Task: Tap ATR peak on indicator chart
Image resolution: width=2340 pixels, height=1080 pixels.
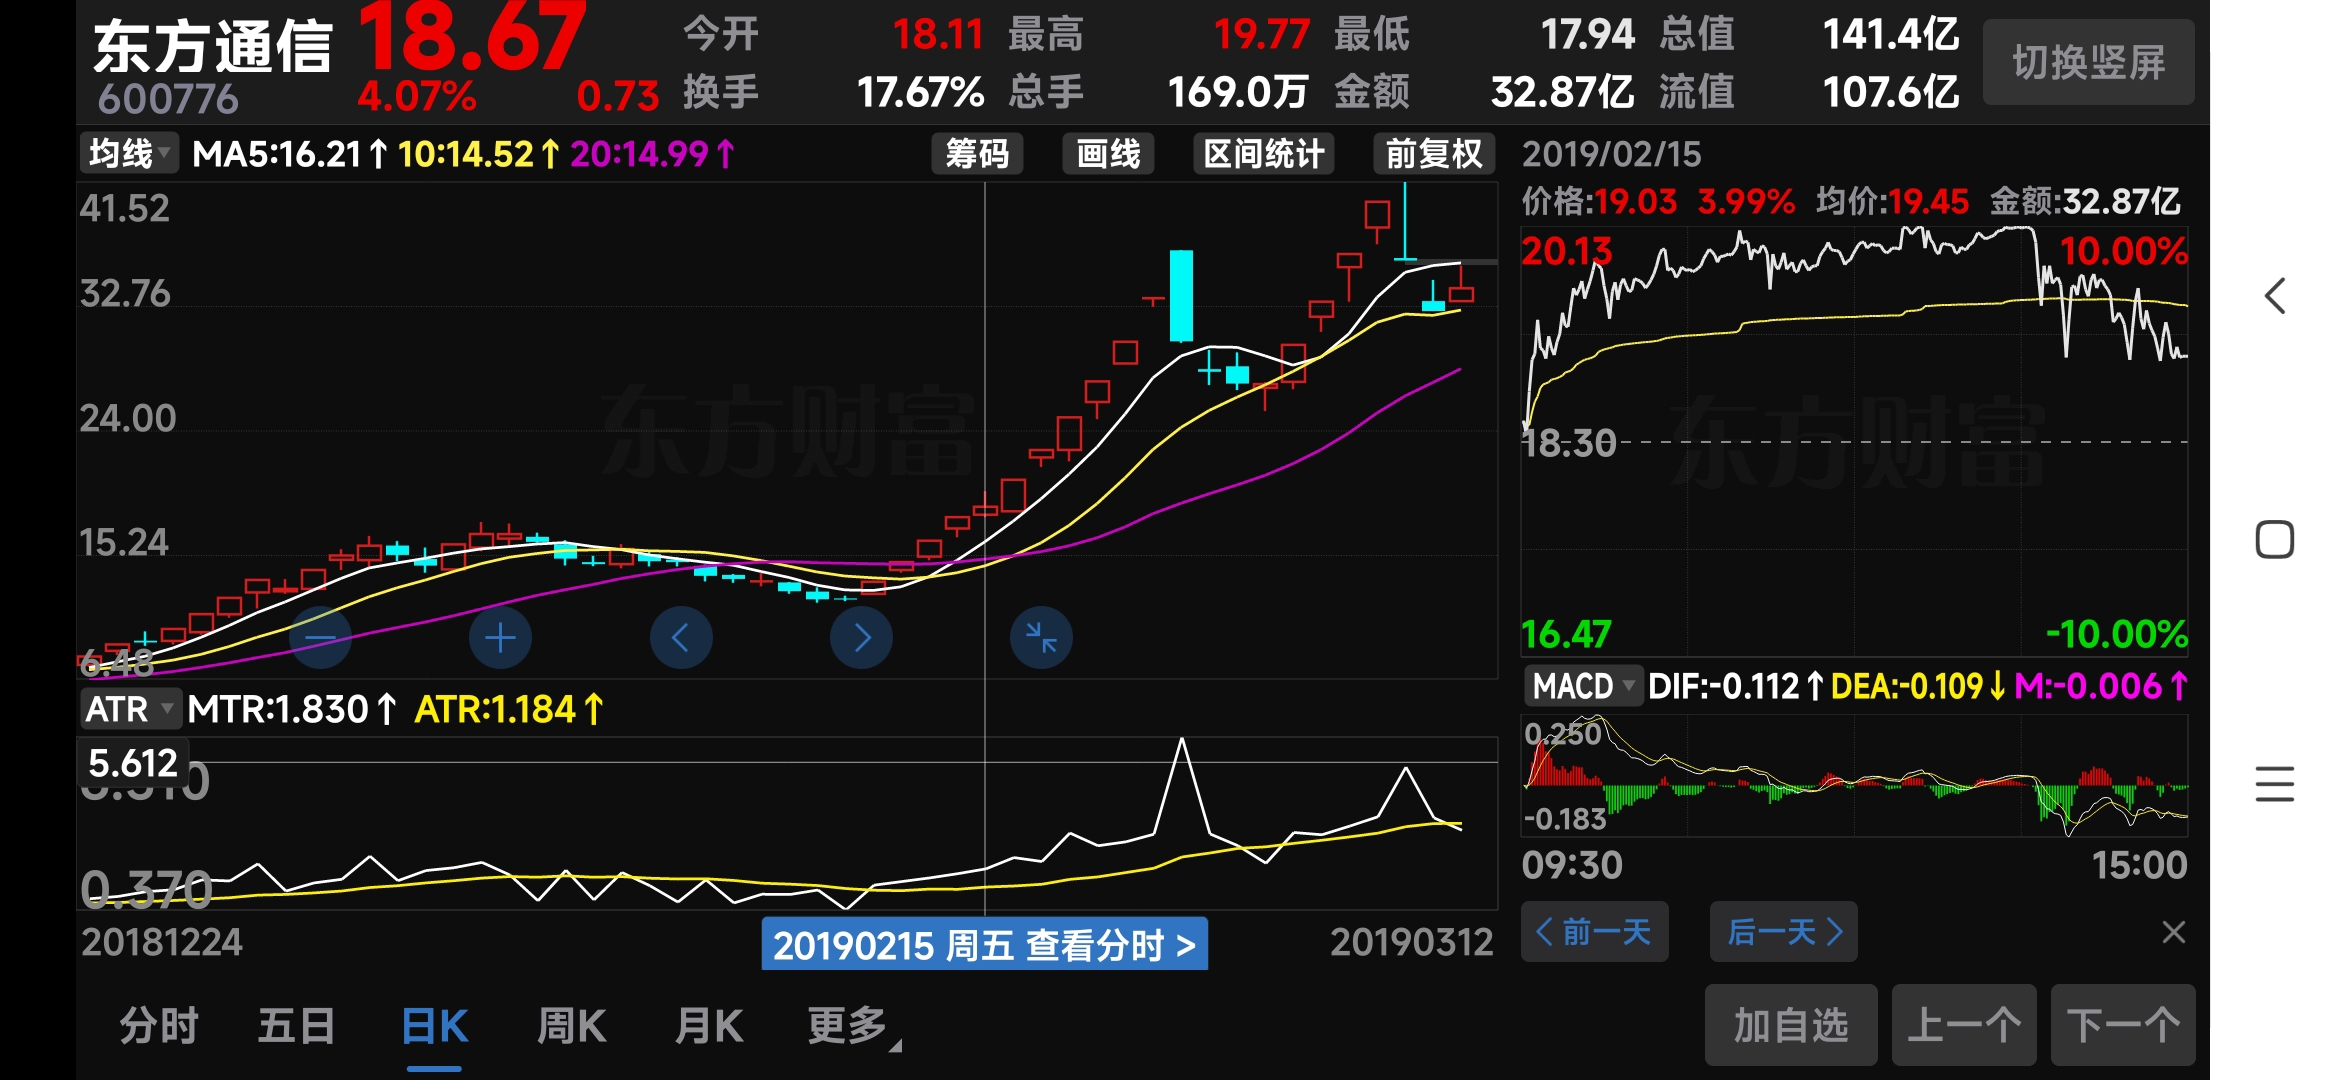Action: click(1182, 742)
